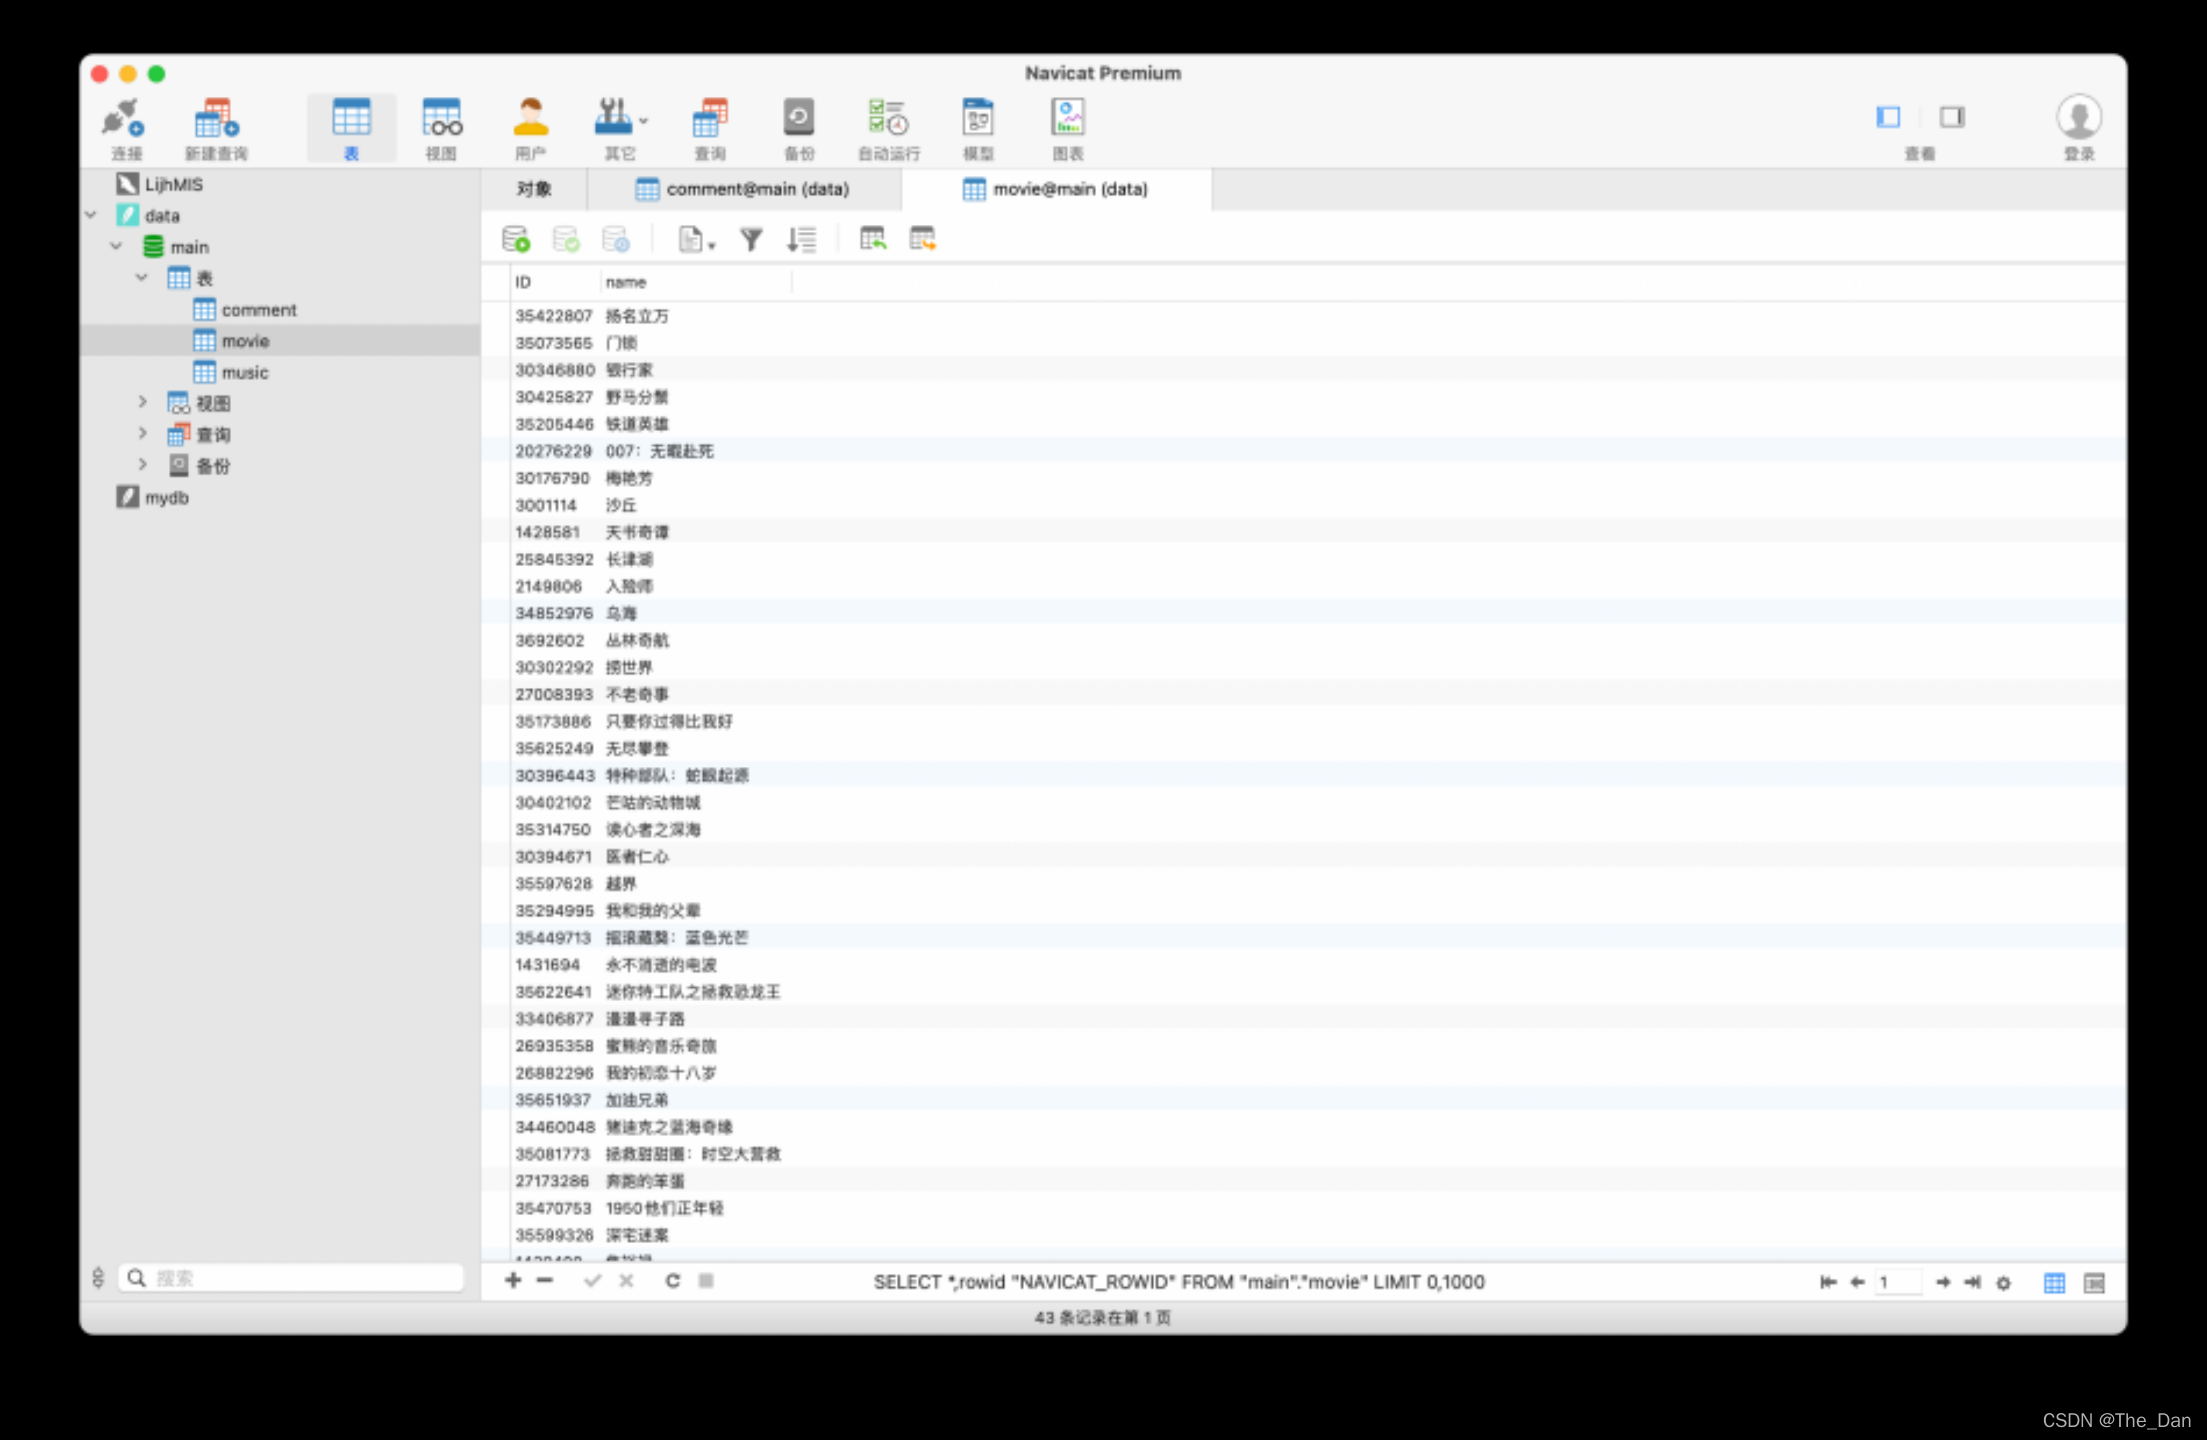2207x1440 pixels.
Task: Discard changes with the X icon
Action: pos(626,1281)
